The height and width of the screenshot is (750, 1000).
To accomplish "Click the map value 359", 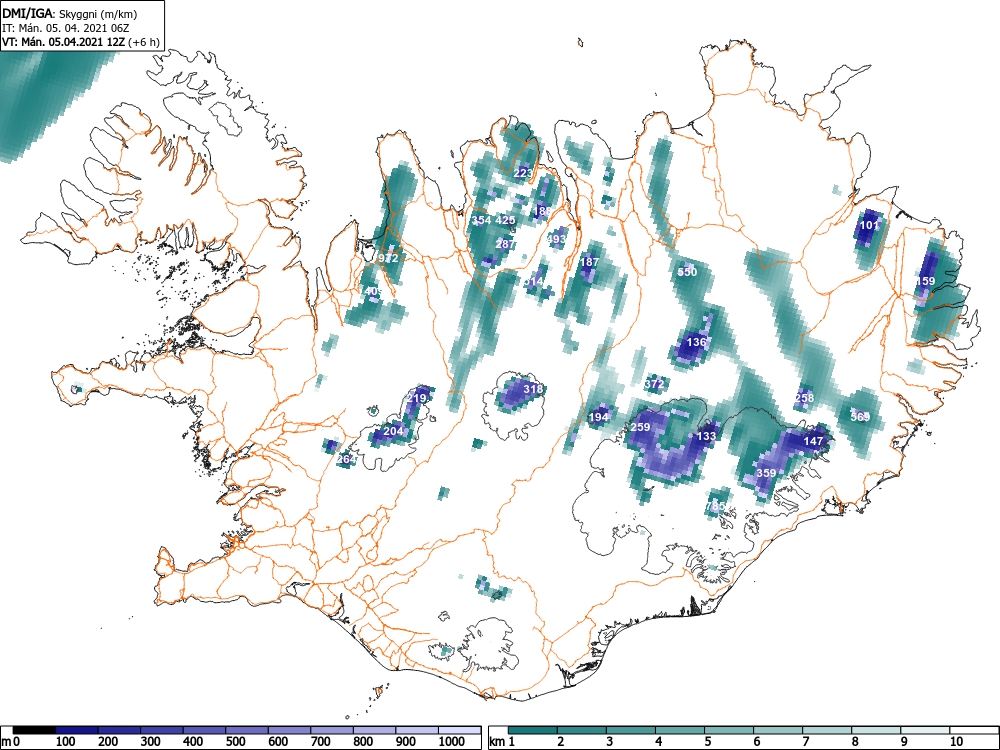I will 766,473.
